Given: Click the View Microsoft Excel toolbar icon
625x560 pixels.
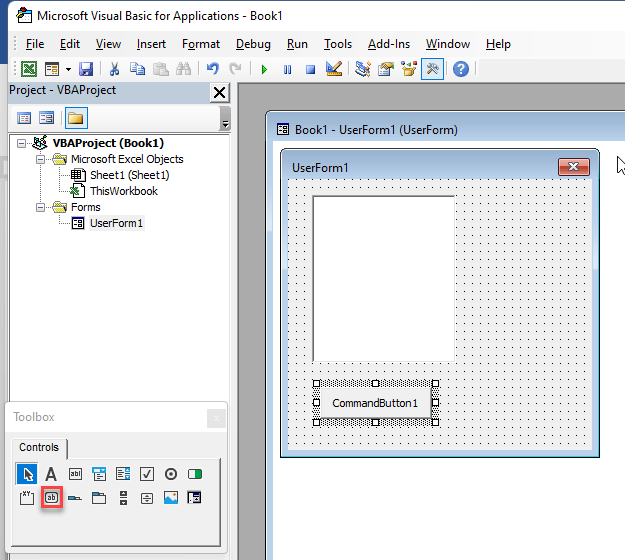Looking at the screenshot, I should 29,69.
